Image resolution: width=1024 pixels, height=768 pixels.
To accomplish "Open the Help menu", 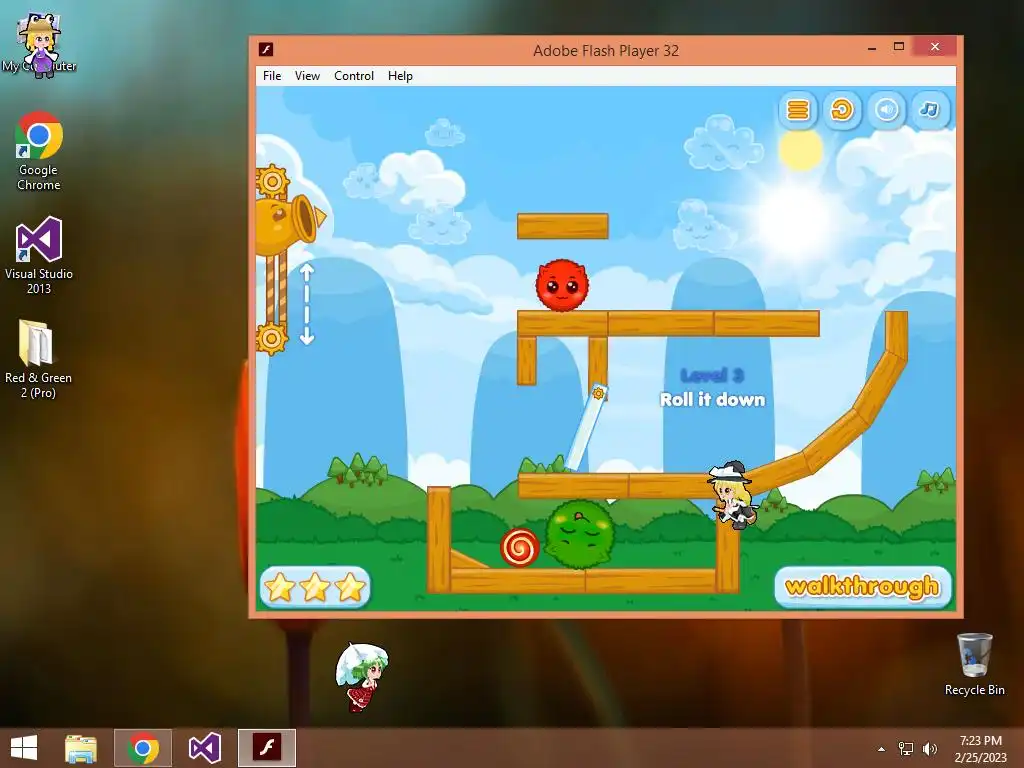I will coord(400,76).
